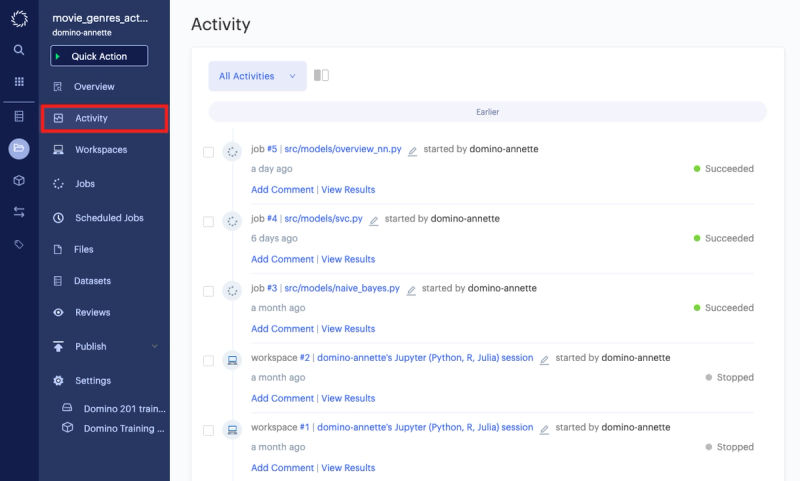Click job #3 spinner type icon
Screen dimensions: 800x481
click(x=232, y=291)
